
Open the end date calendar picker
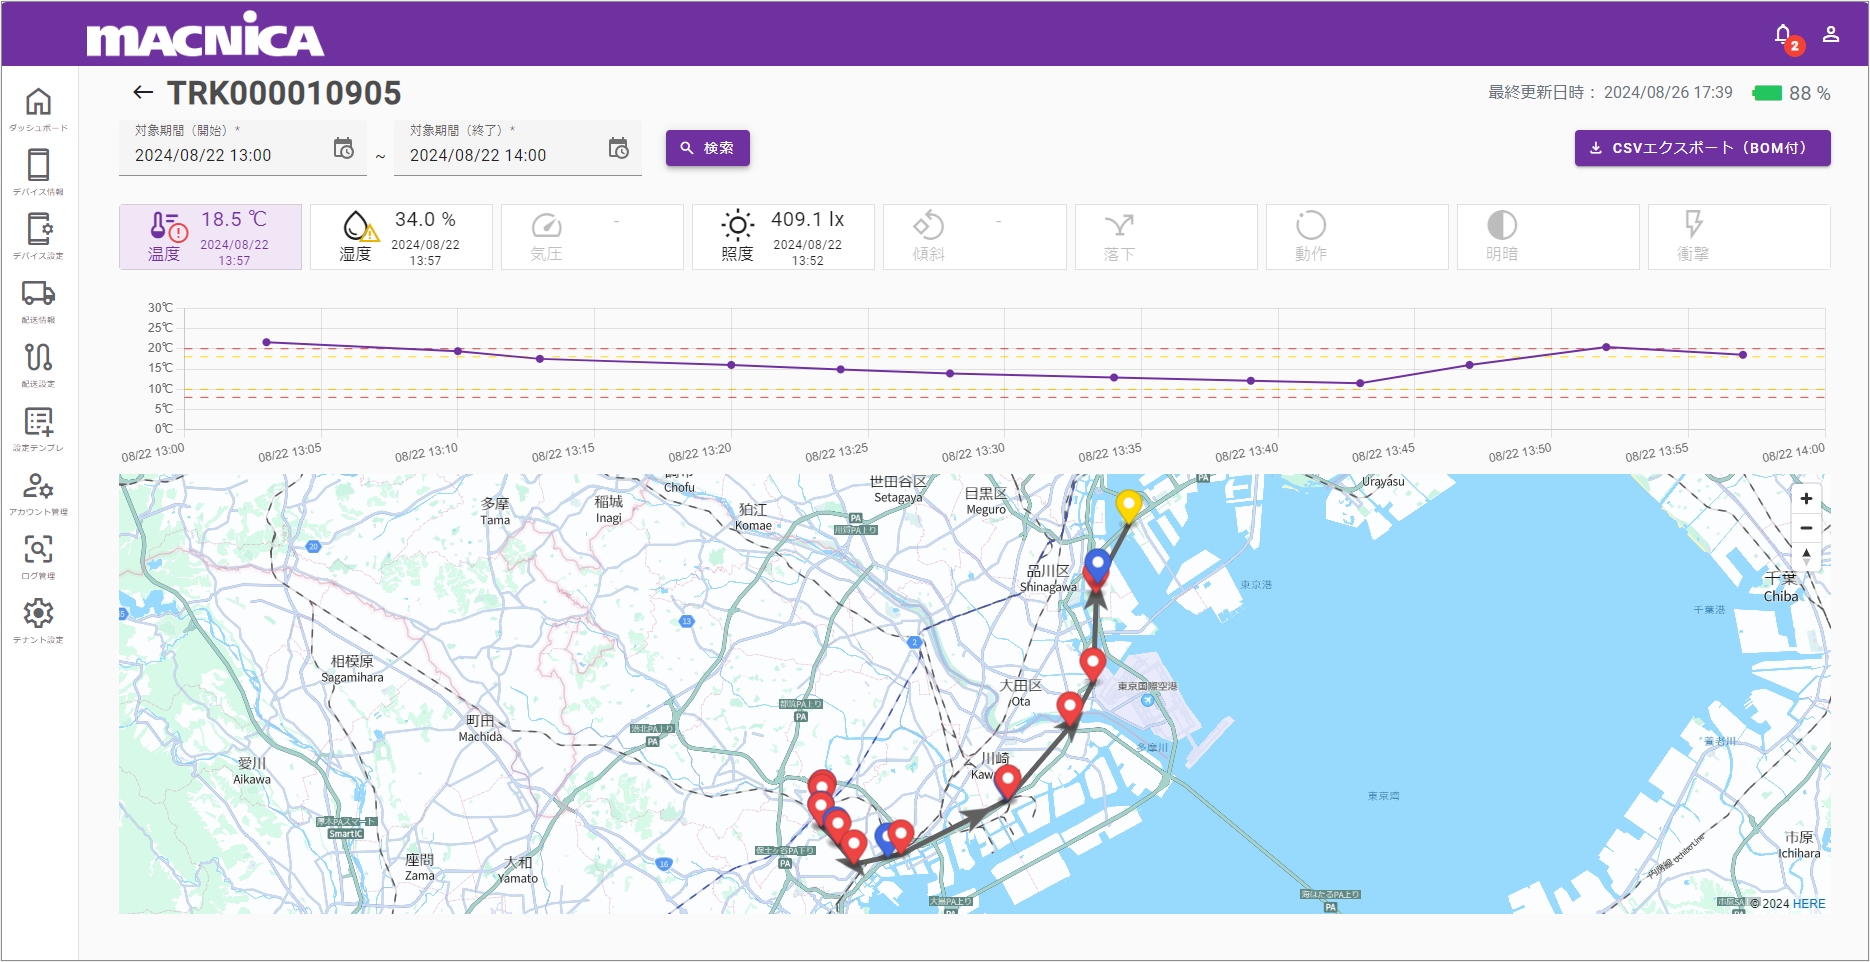click(x=618, y=149)
